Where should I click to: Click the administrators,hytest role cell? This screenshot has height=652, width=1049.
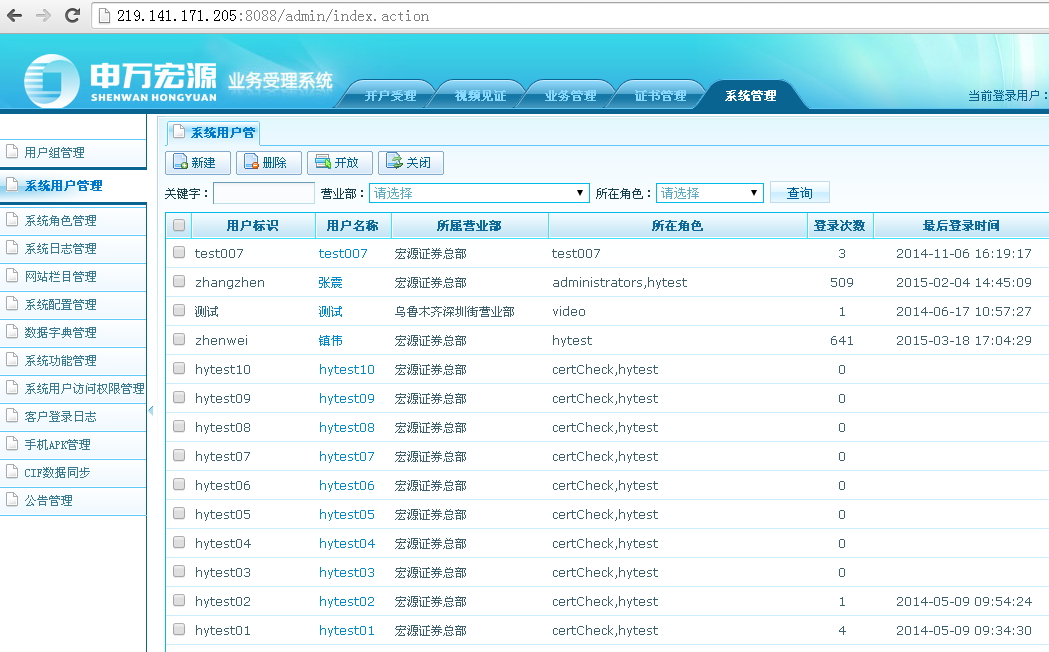[619, 283]
